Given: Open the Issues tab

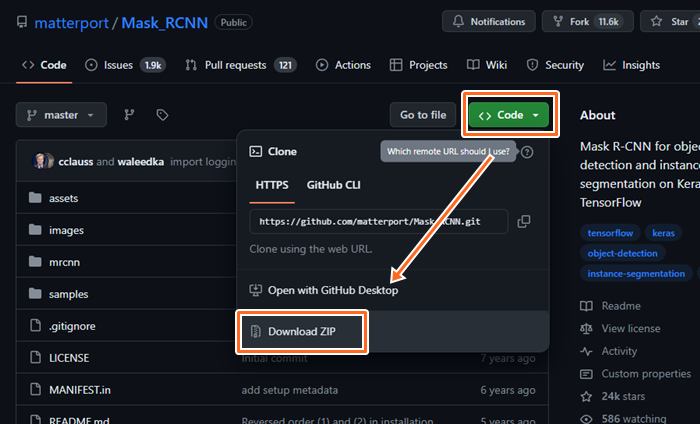Looking at the screenshot, I should coord(125,65).
